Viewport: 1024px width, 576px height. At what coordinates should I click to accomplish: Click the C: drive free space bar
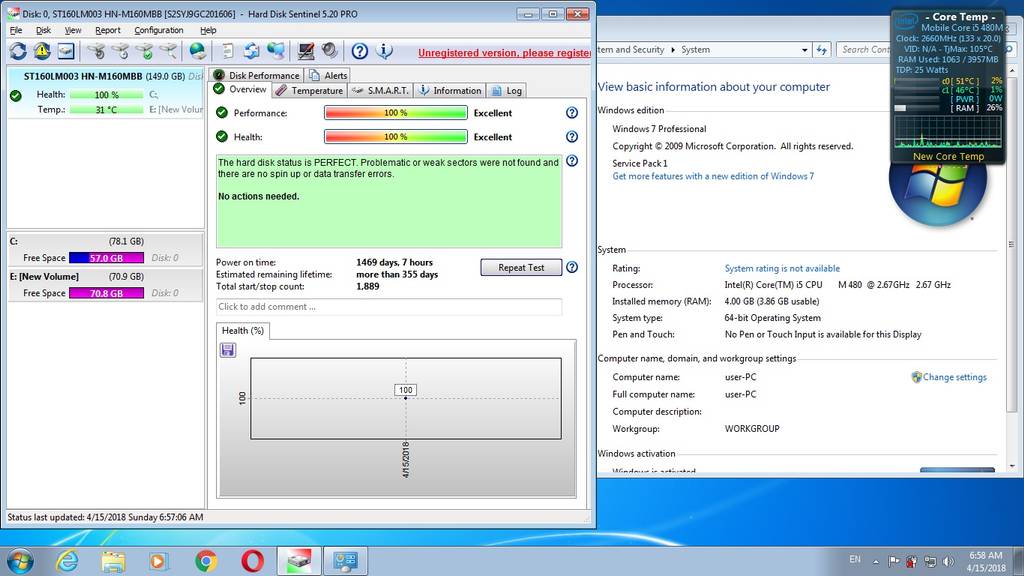pyautogui.click(x=106, y=258)
